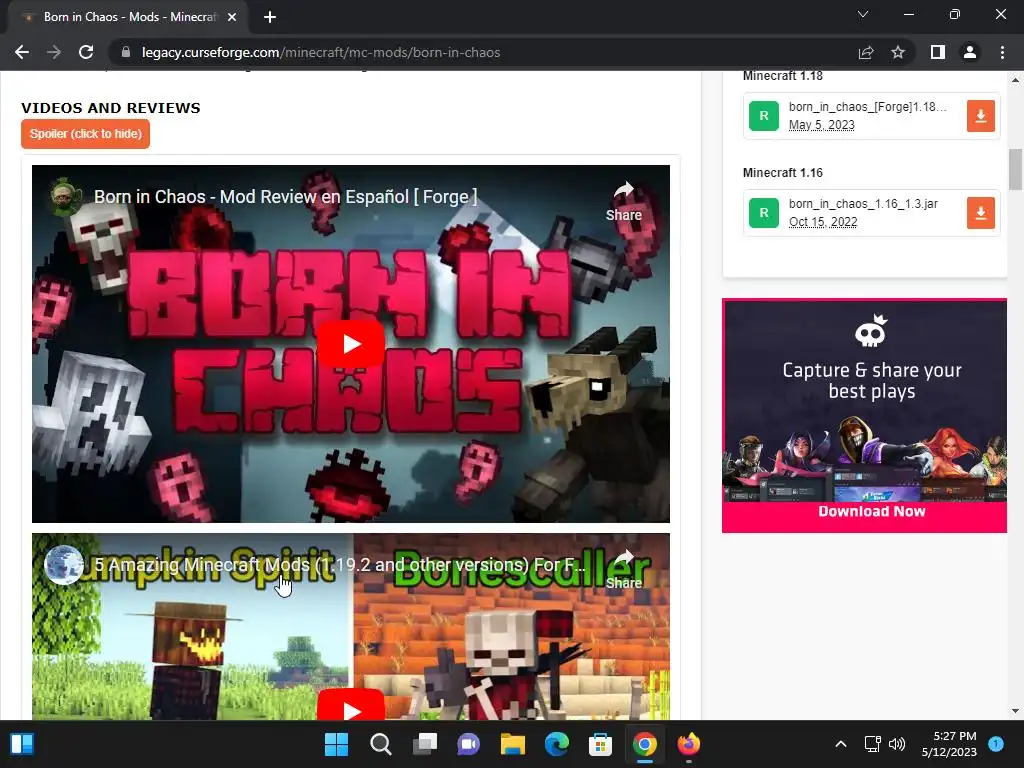Viewport: 1024px width, 768px height.
Task: Expand hidden system tray icons
Action: 841,744
